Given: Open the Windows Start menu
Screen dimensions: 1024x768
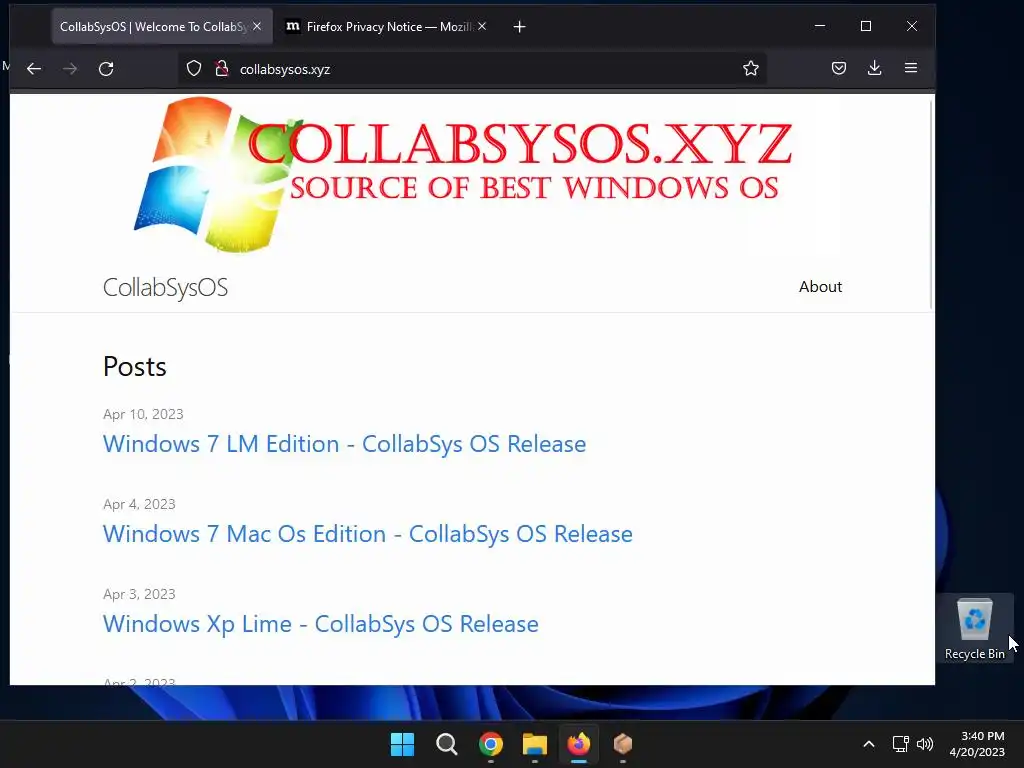Looking at the screenshot, I should pyautogui.click(x=402, y=744).
